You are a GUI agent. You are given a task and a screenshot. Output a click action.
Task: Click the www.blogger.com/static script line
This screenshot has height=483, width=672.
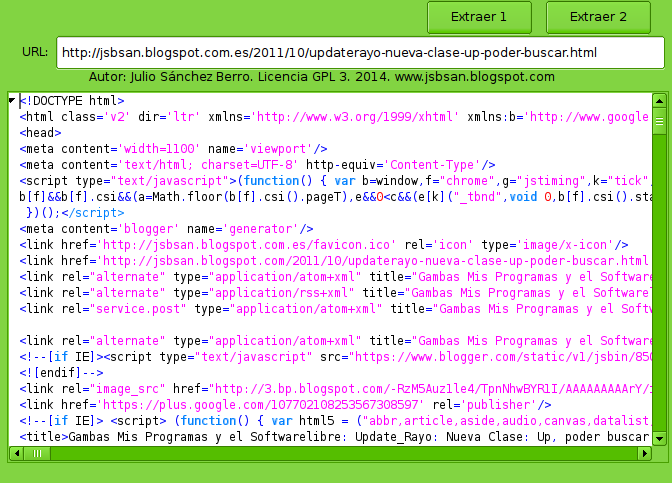tap(336, 357)
